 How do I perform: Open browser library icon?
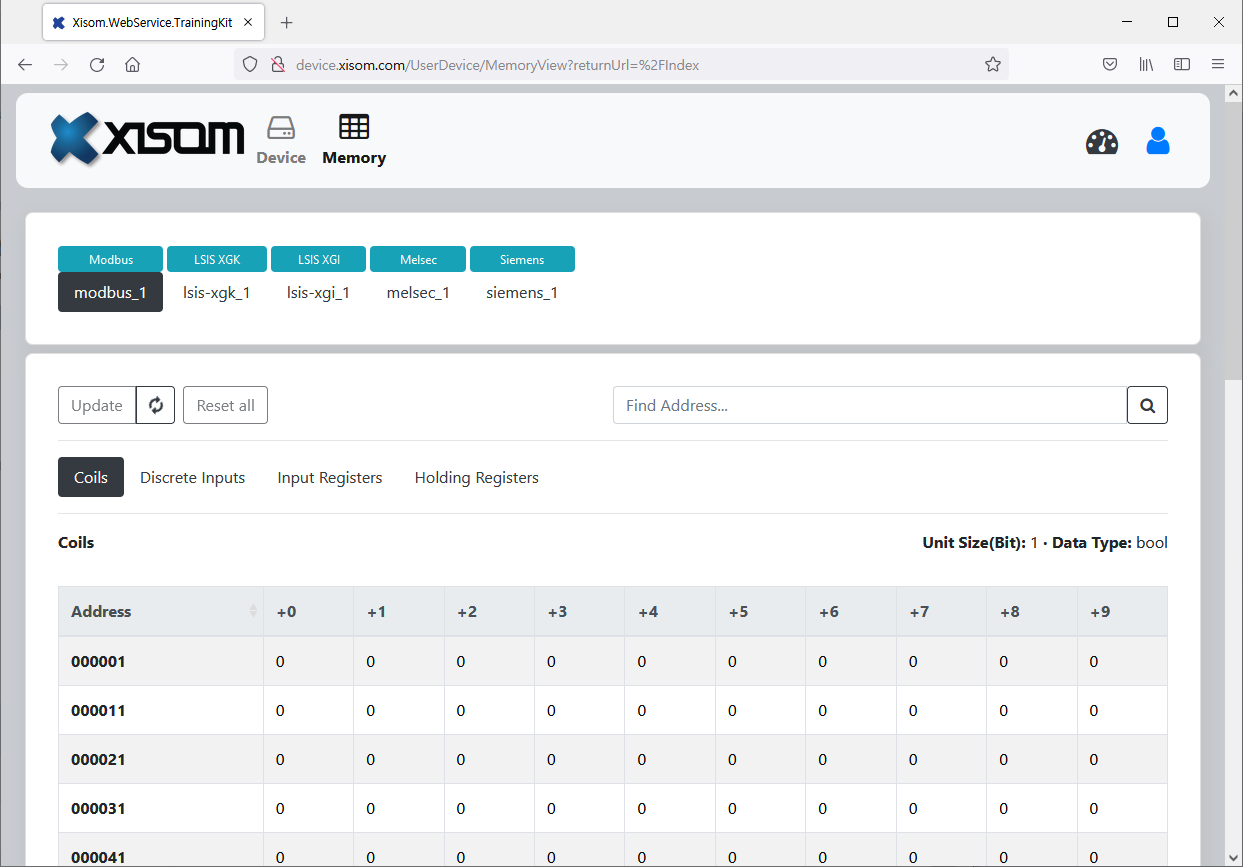click(1146, 64)
